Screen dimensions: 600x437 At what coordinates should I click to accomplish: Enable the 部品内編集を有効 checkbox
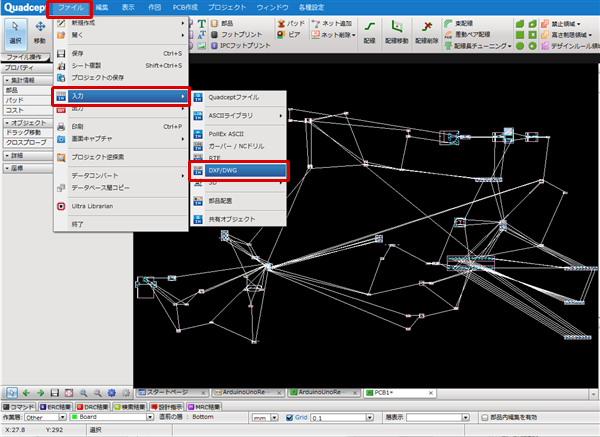485,417
